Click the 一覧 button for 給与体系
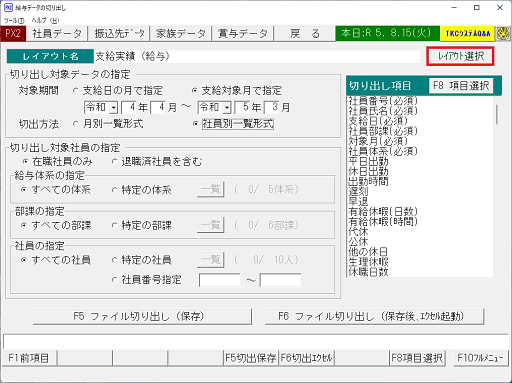The width and height of the screenshot is (512, 383). point(211,189)
